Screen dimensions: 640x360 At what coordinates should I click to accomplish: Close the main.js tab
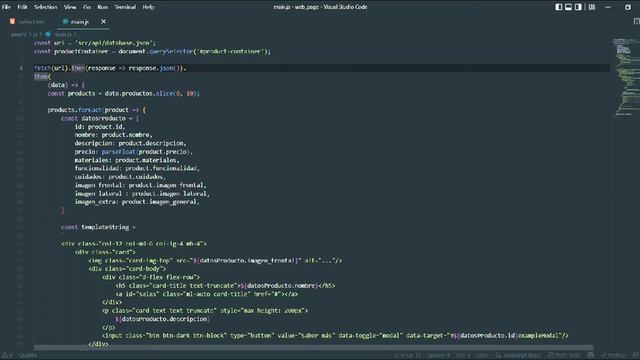103,22
